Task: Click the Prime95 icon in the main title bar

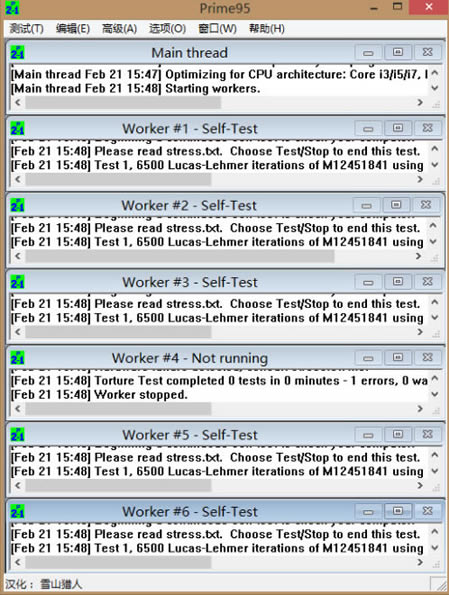Action: click(x=12, y=8)
